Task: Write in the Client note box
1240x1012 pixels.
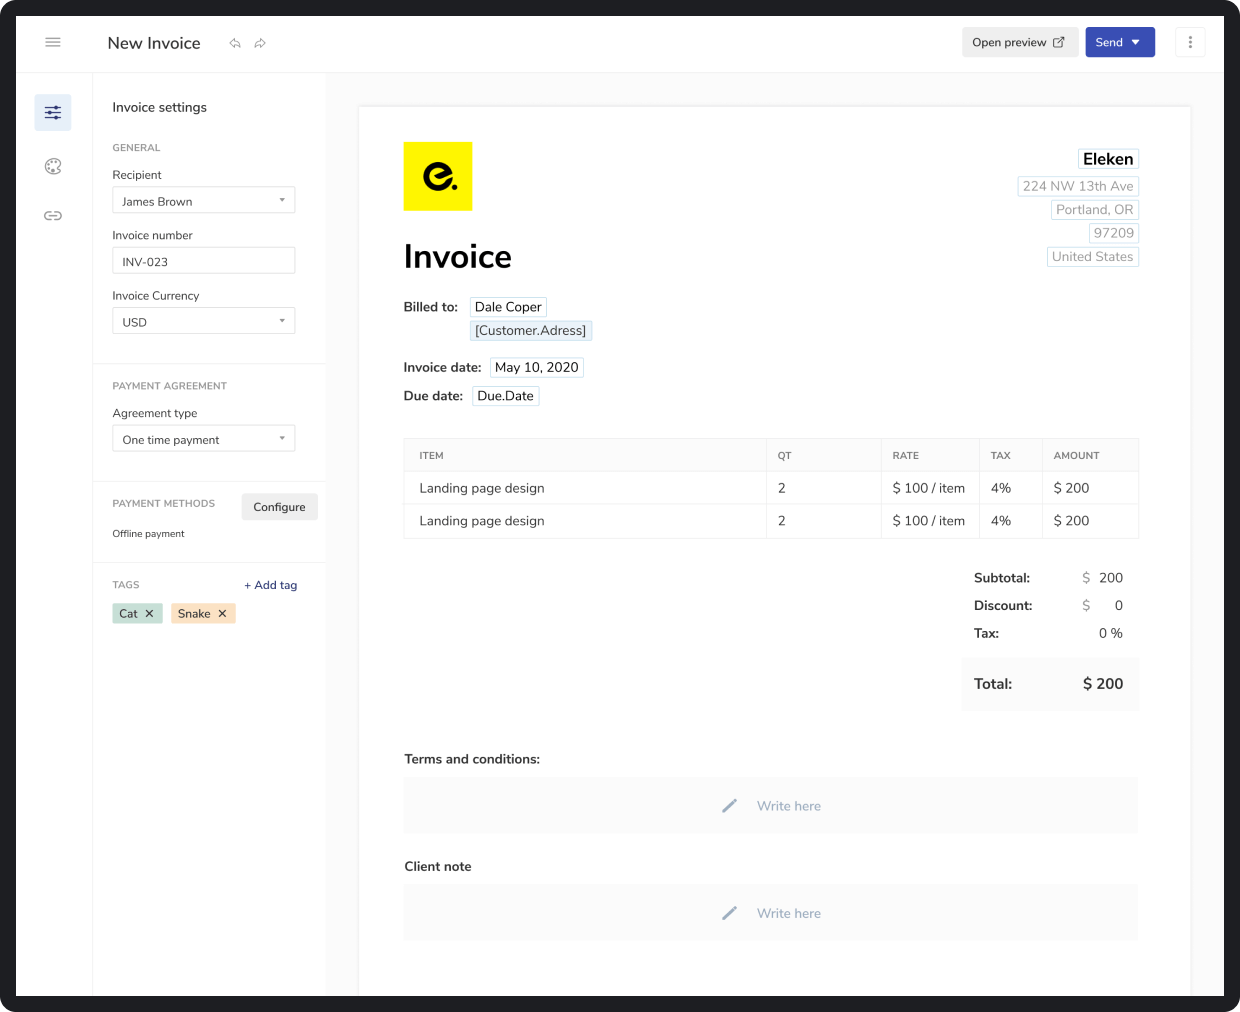Action: pos(771,913)
